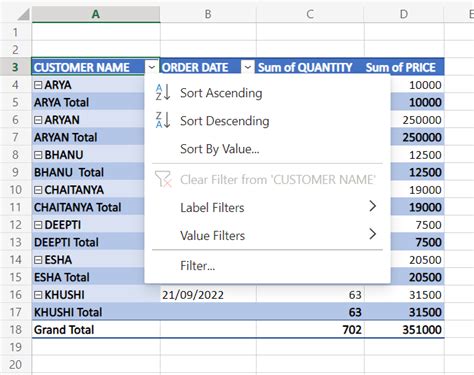Click the Sum of PRICE header cell
This screenshot has width=474, height=375.
[404, 67]
